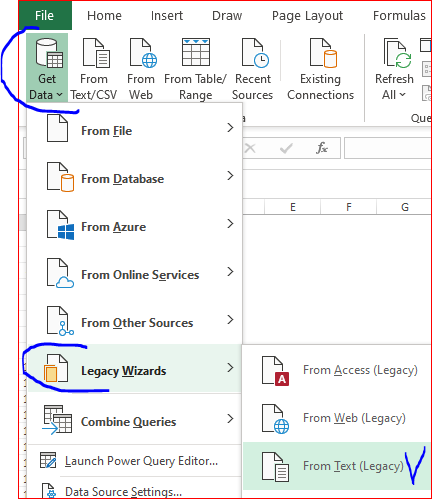
Task: Click the Refresh All icon
Action: (397, 53)
